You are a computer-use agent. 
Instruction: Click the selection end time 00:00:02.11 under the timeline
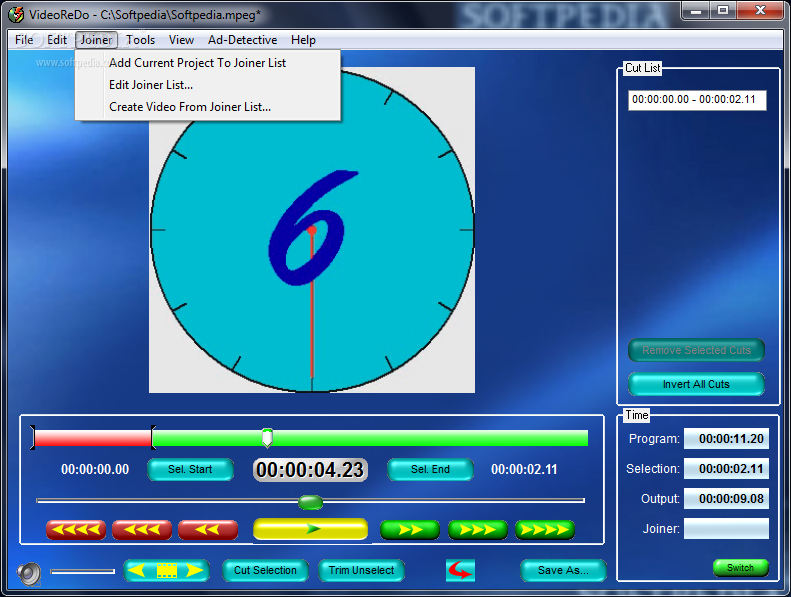point(524,469)
